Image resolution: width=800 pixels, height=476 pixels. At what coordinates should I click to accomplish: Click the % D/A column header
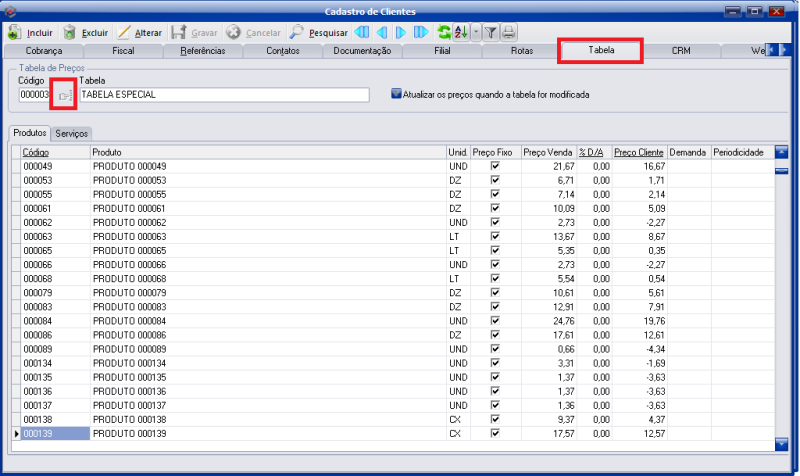coord(594,153)
